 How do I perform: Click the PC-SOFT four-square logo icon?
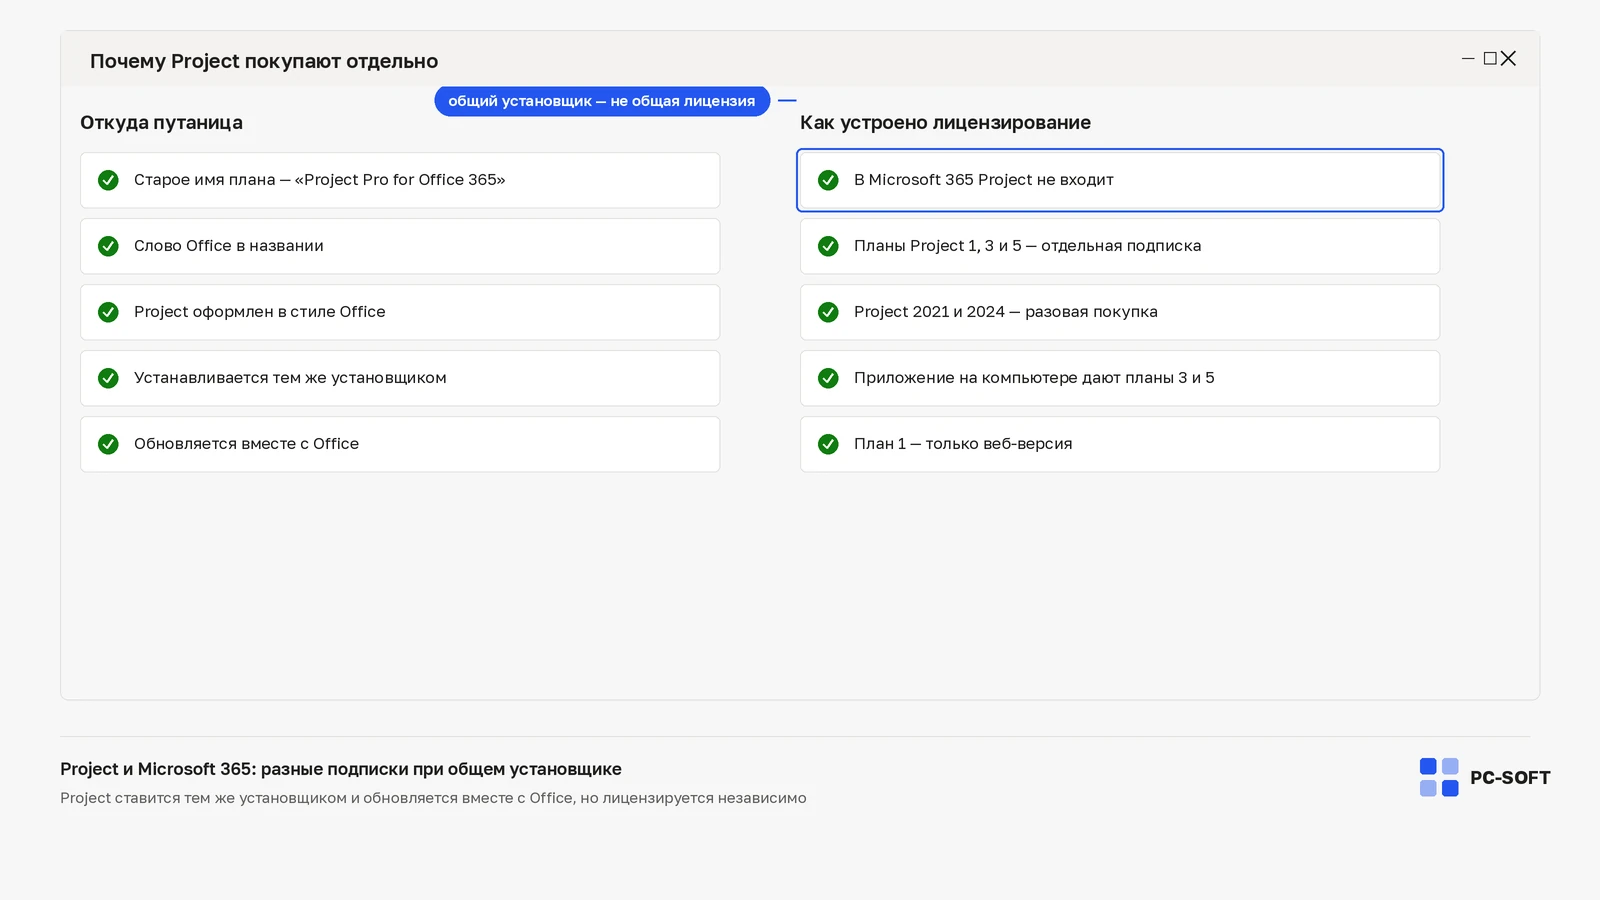click(x=1439, y=777)
